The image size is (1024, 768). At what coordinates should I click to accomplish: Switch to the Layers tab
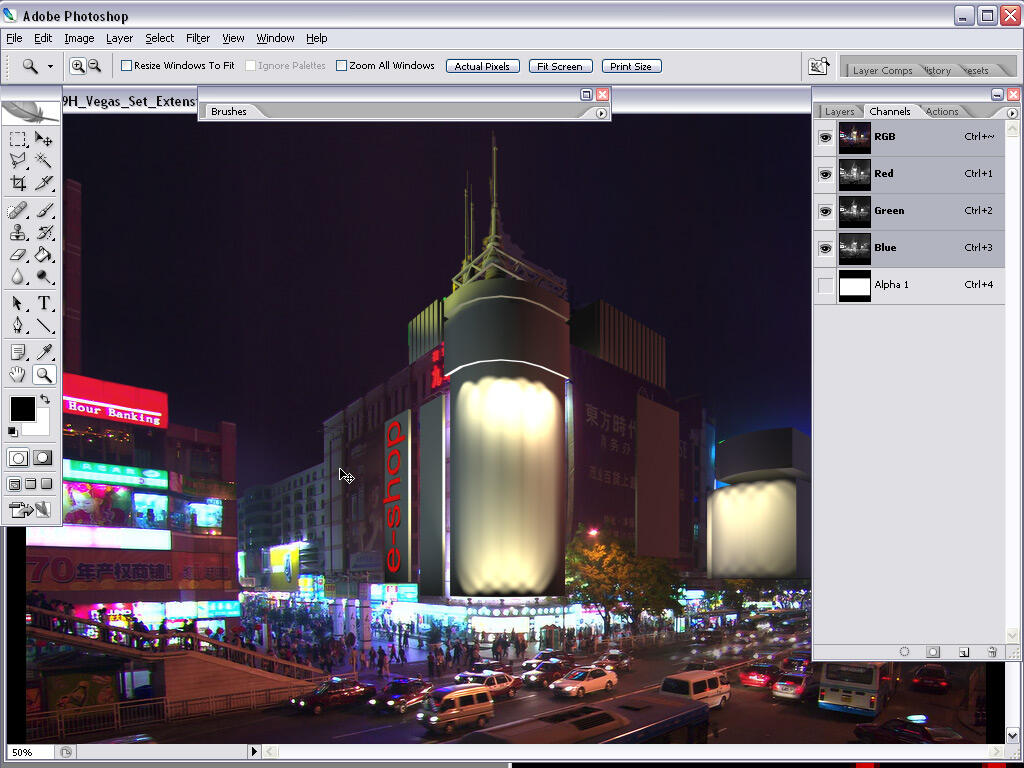pyautogui.click(x=839, y=112)
